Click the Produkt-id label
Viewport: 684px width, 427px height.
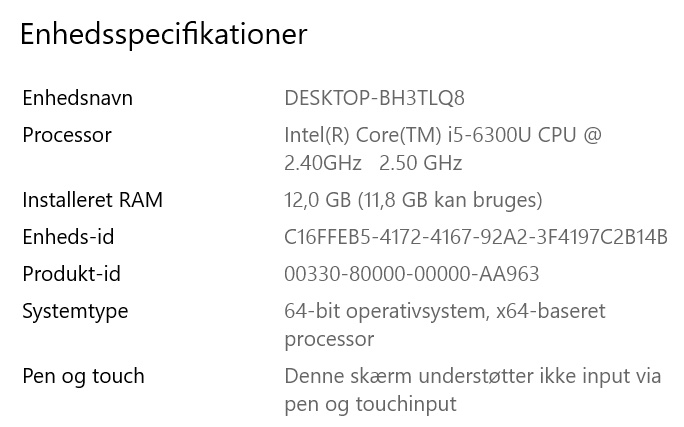(x=71, y=274)
